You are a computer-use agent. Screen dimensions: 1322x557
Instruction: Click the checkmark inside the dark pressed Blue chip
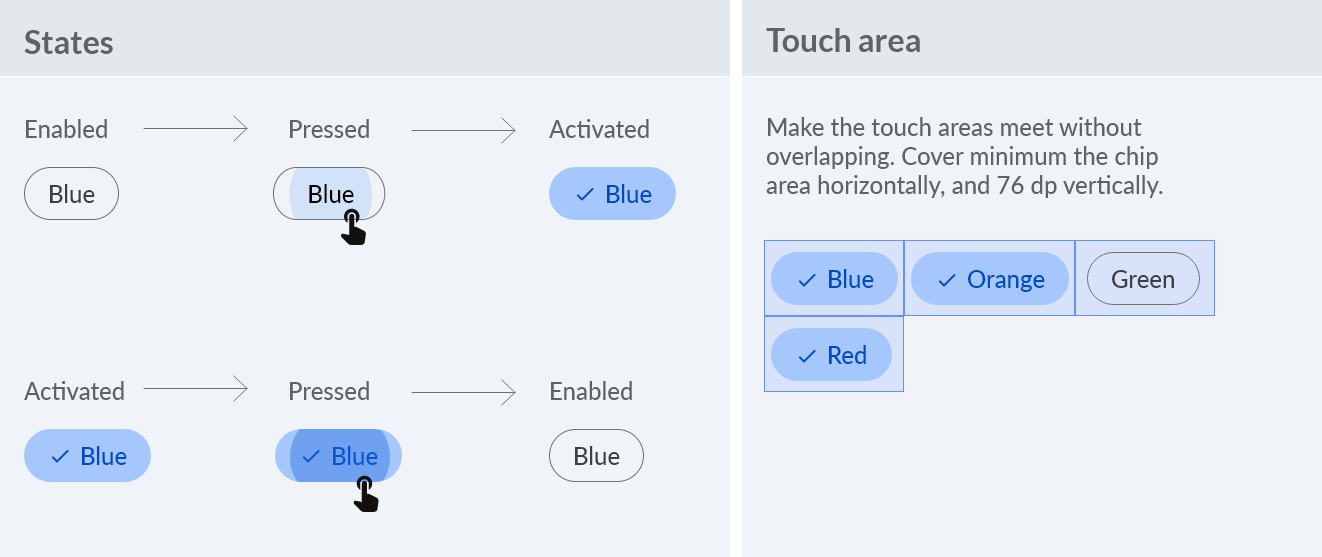point(311,457)
